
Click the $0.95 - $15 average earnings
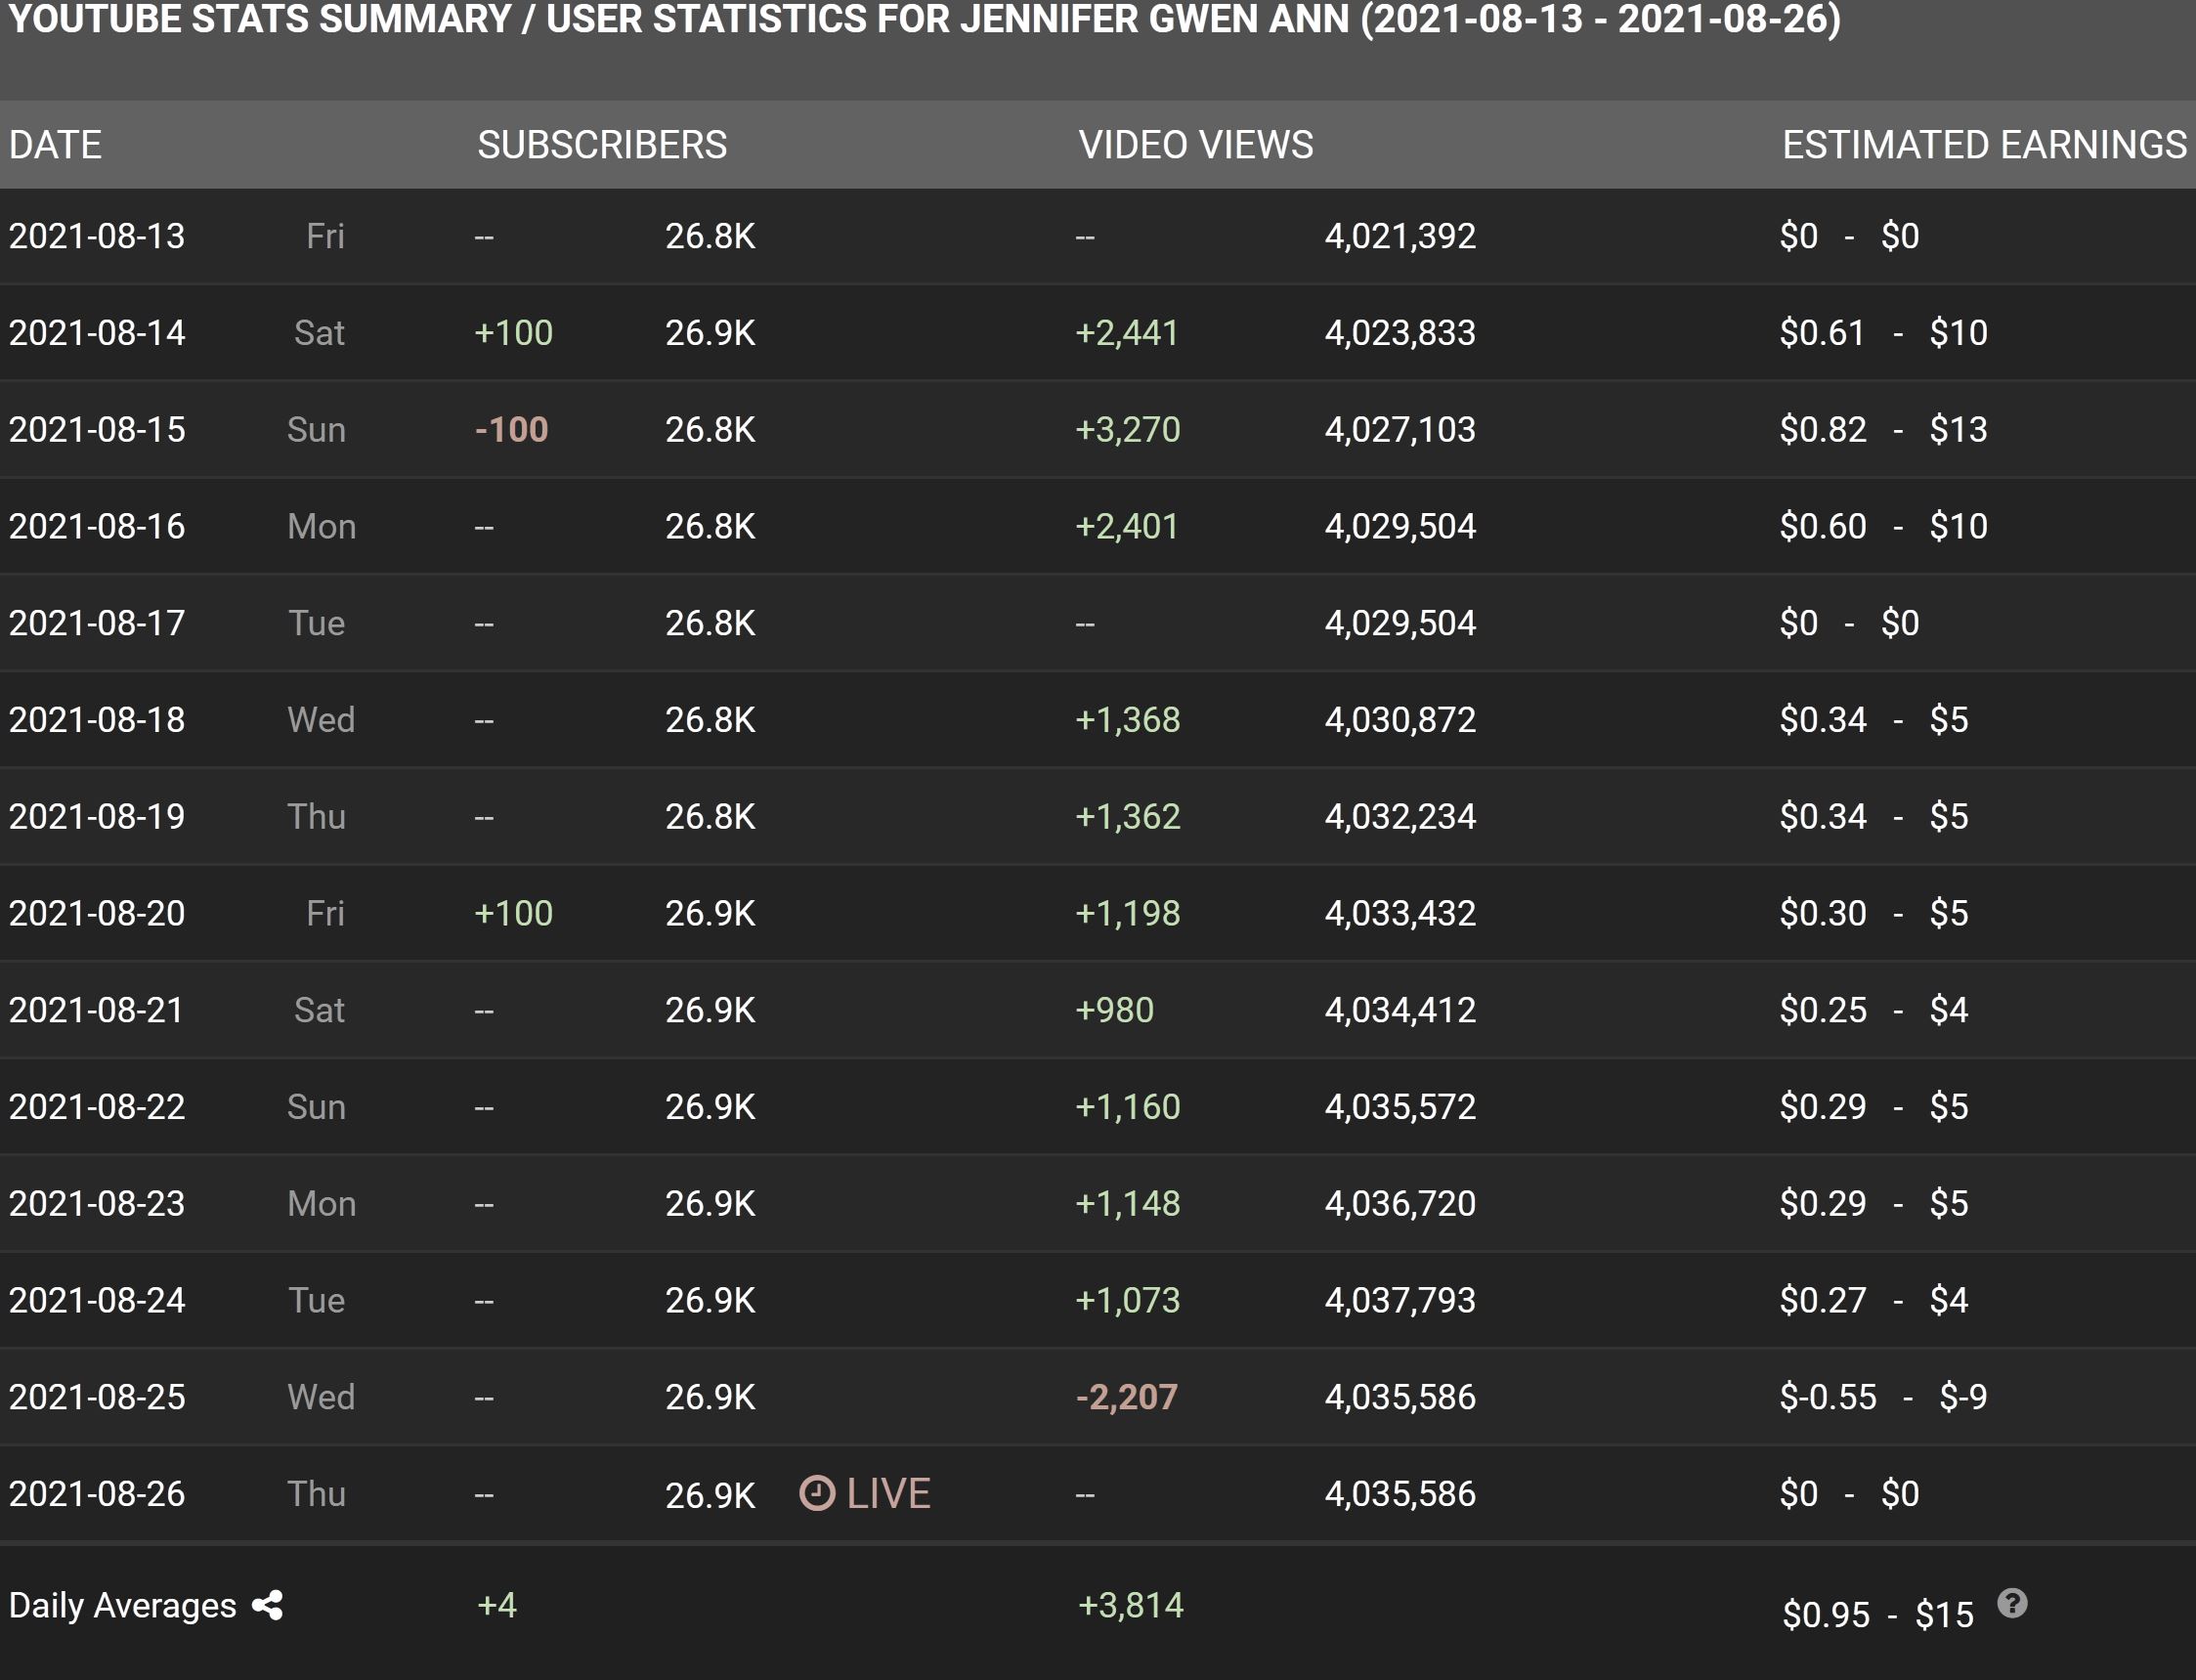coord(1878,1615)
